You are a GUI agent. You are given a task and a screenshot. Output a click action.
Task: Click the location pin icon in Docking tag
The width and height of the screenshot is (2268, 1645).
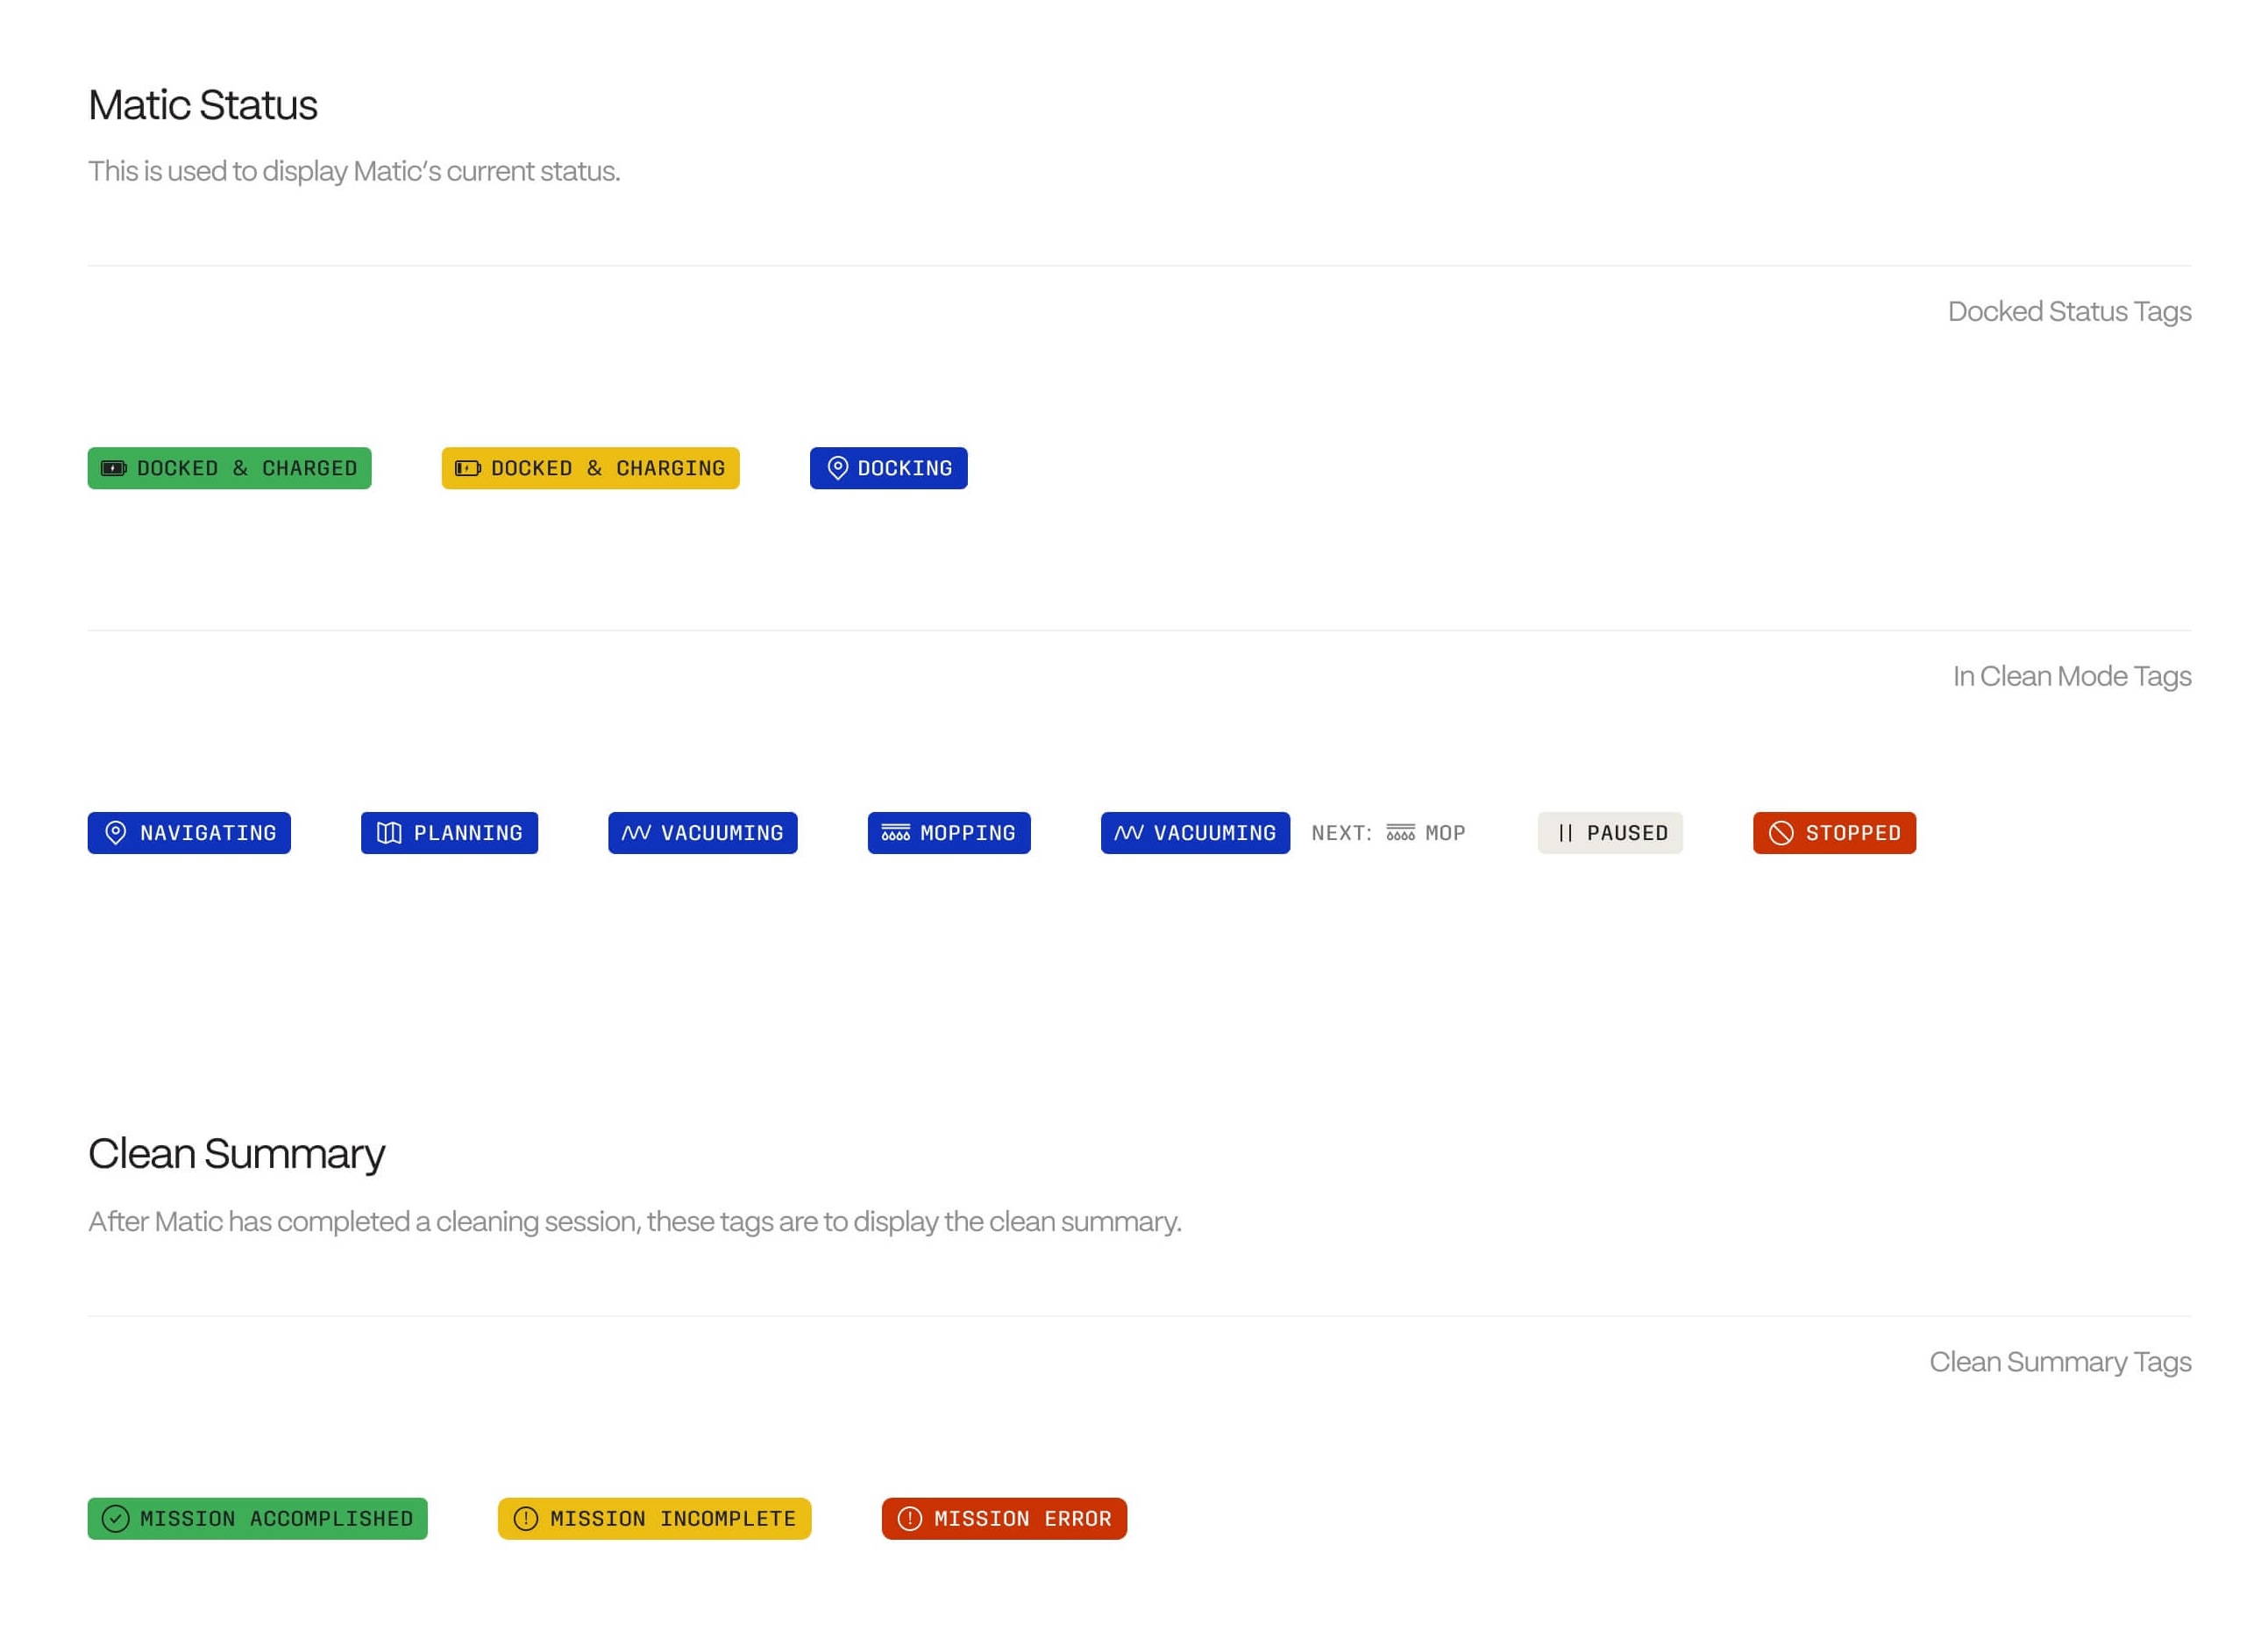(x=838, y=468)
